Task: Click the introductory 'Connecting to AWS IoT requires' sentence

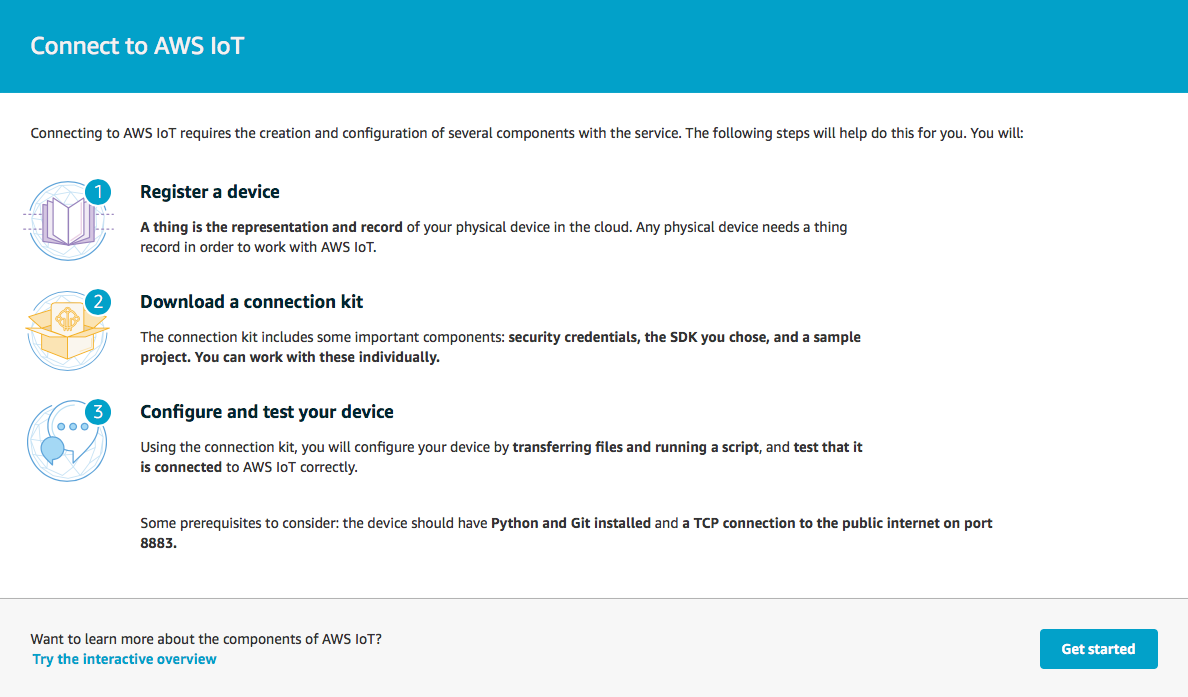Action: [x=527, y=133]
